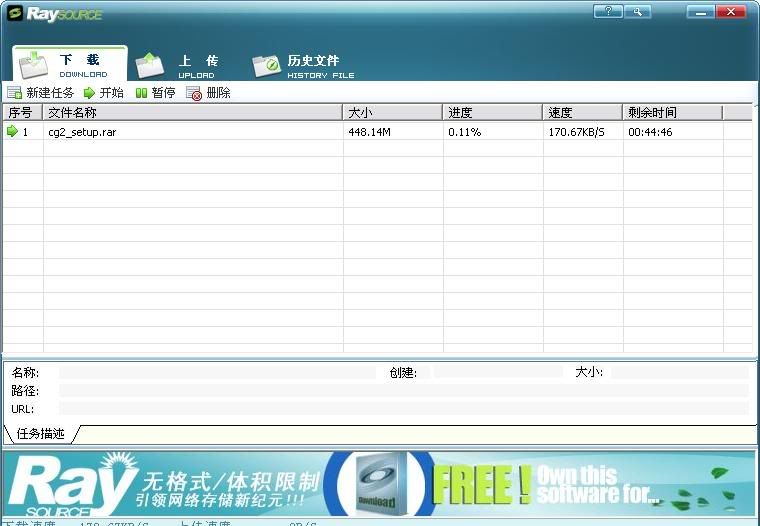760x526 pixels.
Task: Pause download with the 暂停 icon
Action: 142,93
